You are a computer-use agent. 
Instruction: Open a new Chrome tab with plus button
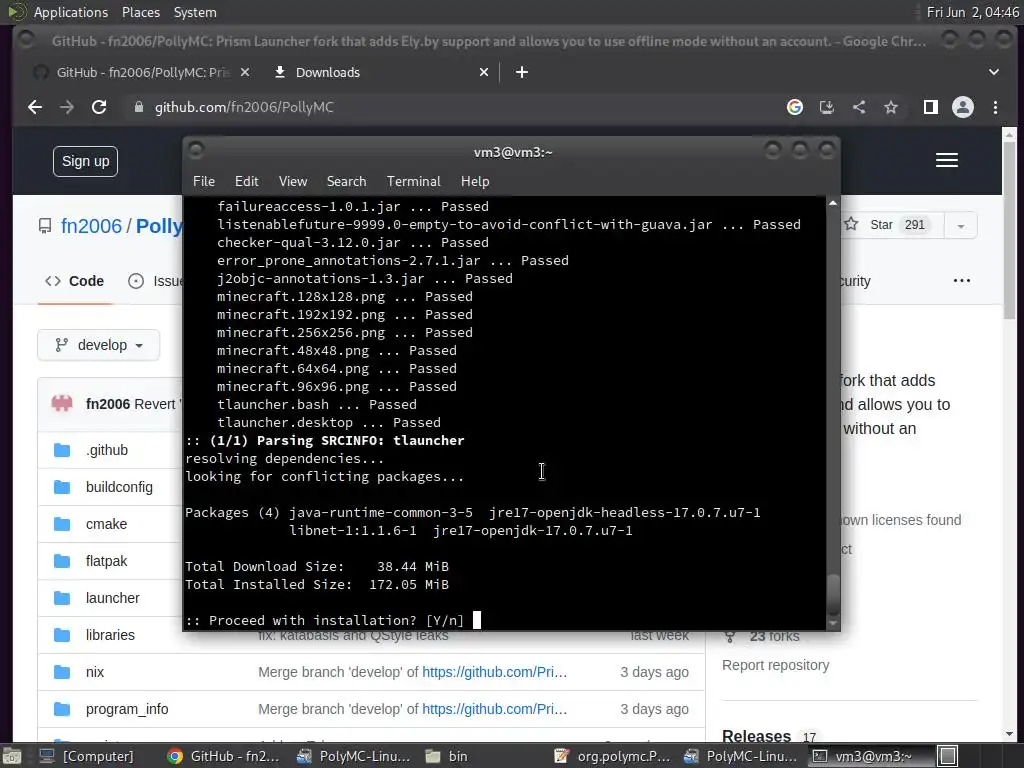tap(522, 72)
